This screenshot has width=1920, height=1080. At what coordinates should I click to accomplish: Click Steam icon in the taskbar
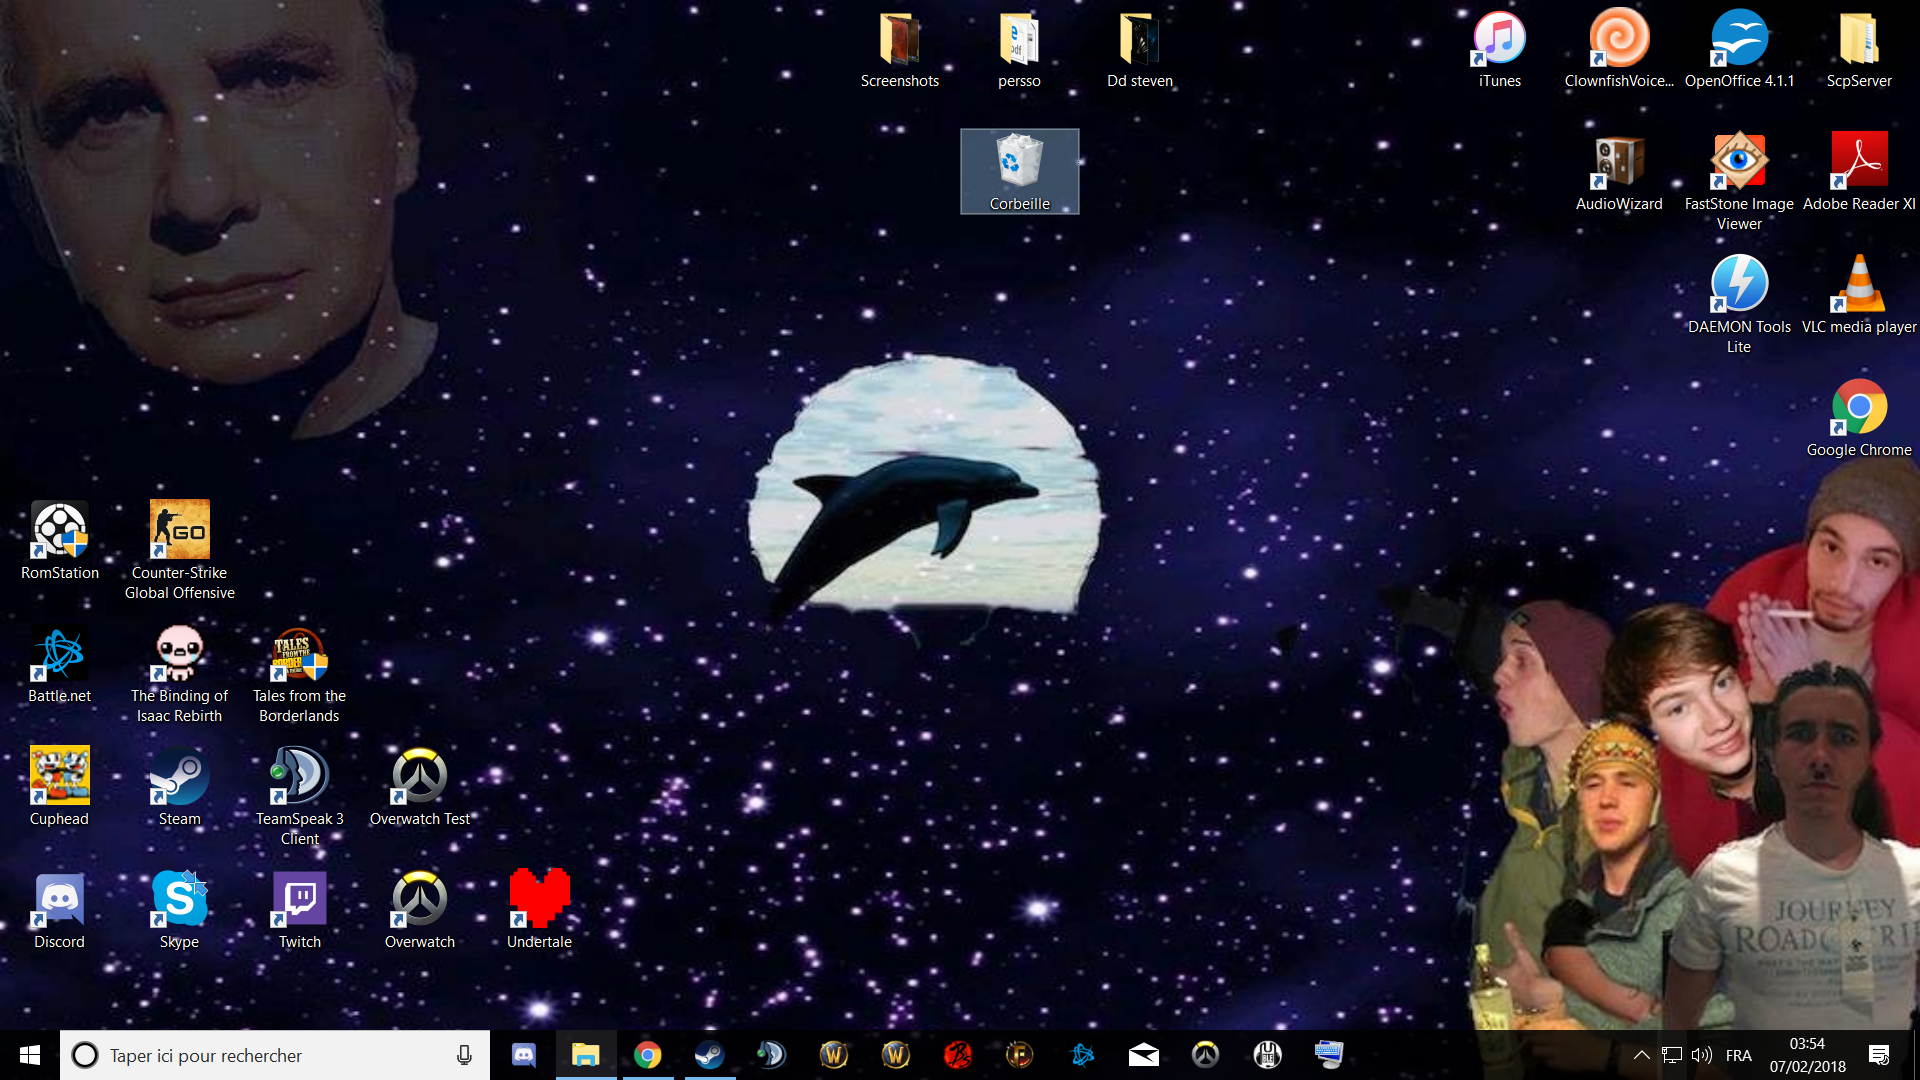tap(709, 1055)
